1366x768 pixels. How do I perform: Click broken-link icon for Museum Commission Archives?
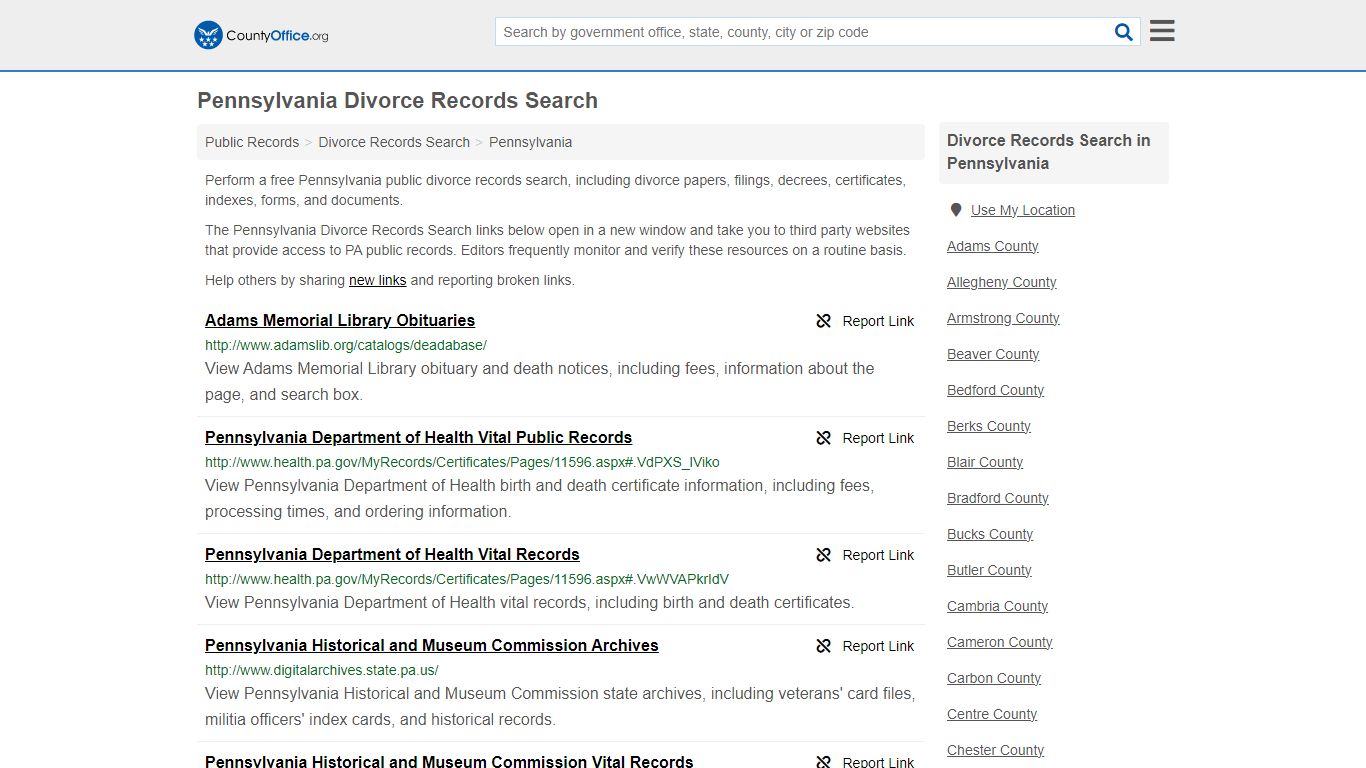824,646
